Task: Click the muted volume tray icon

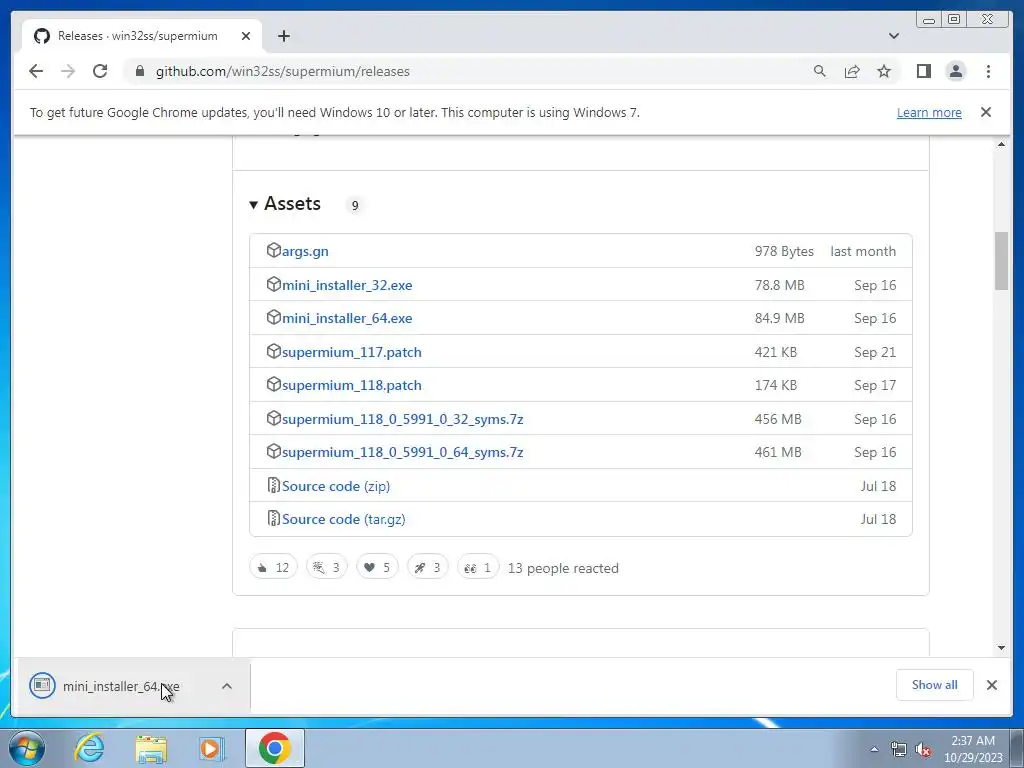Action: click(x=923, y=749)
